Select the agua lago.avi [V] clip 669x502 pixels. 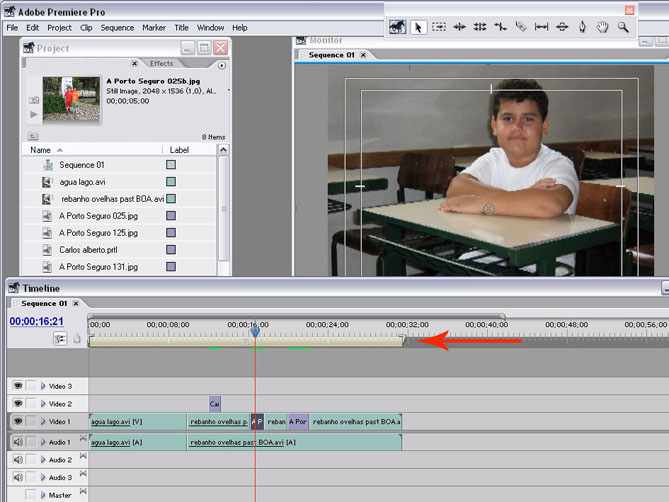[137, 422]
